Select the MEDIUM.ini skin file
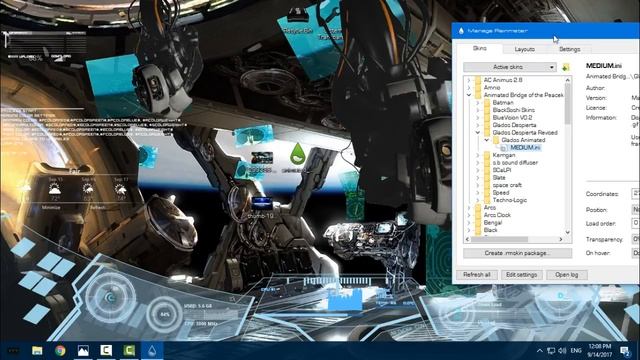Viewport: 640px width, 360px height. tap(525, 147)
